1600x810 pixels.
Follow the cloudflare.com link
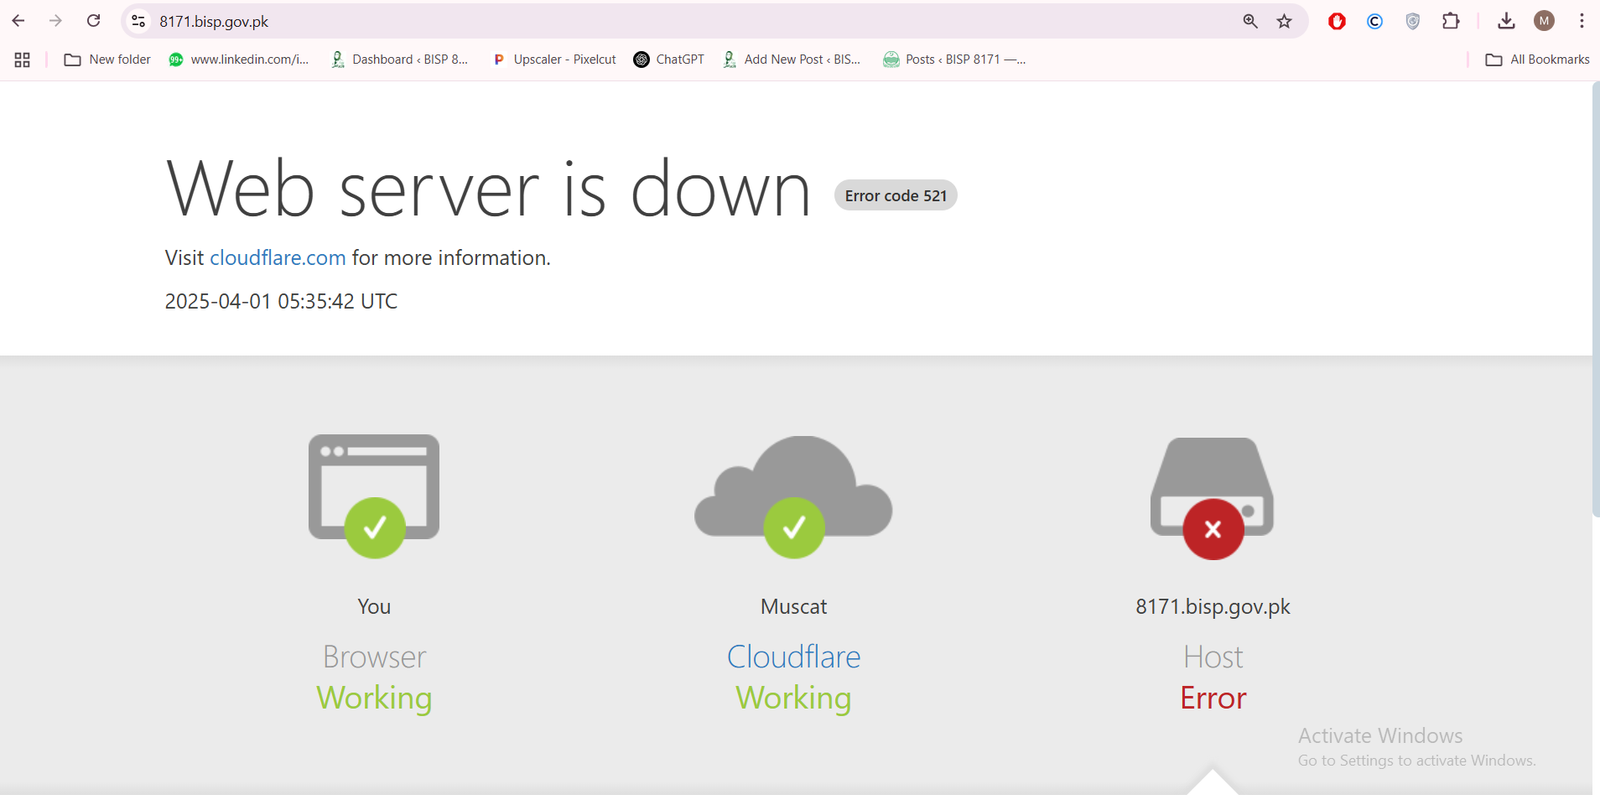click(278, 258)
